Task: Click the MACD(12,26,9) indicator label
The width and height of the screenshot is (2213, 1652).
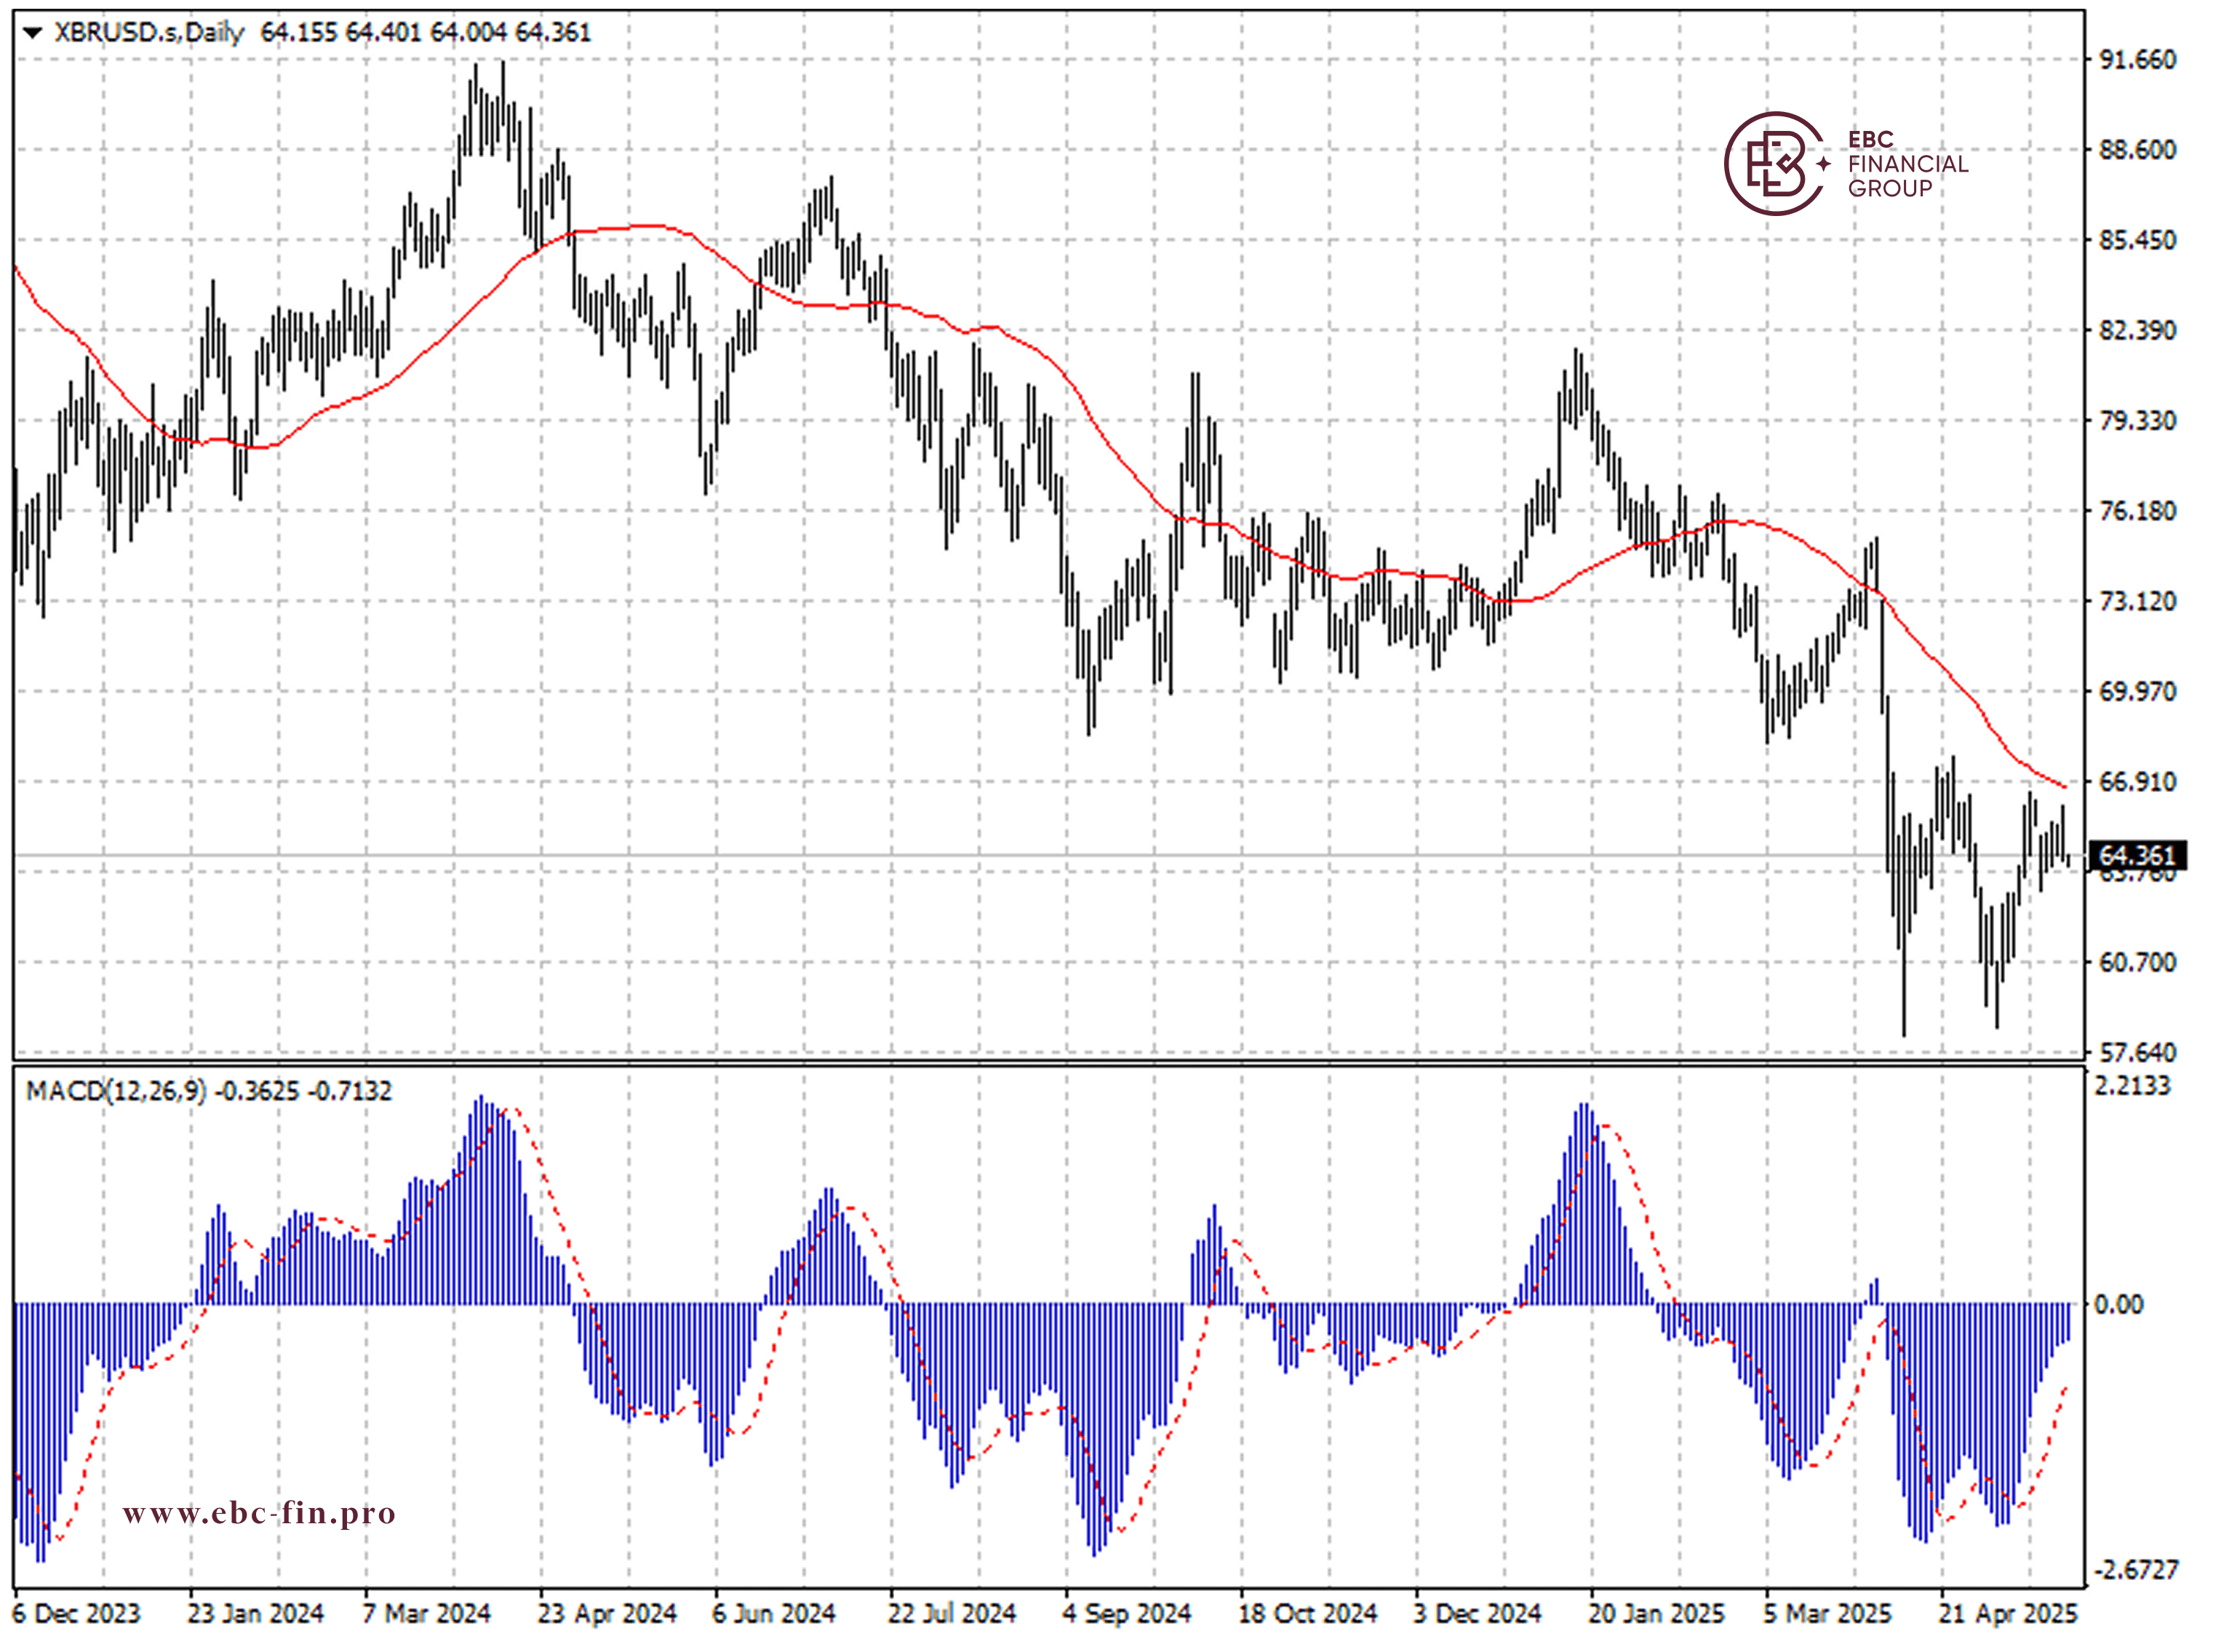Action: pos(116,1091)
